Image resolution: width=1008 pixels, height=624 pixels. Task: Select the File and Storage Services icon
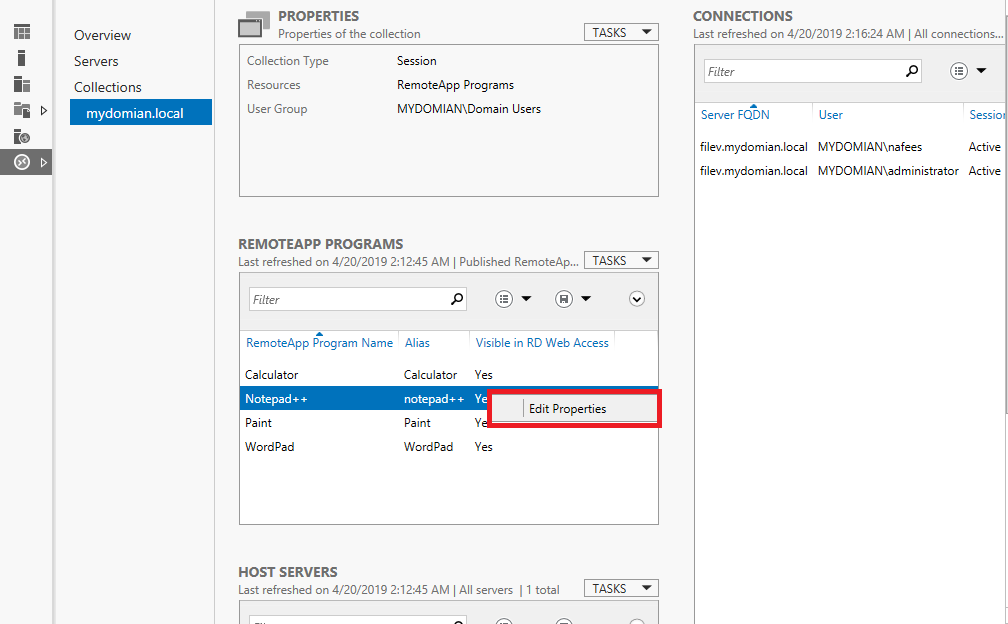(x=22, y=110)
